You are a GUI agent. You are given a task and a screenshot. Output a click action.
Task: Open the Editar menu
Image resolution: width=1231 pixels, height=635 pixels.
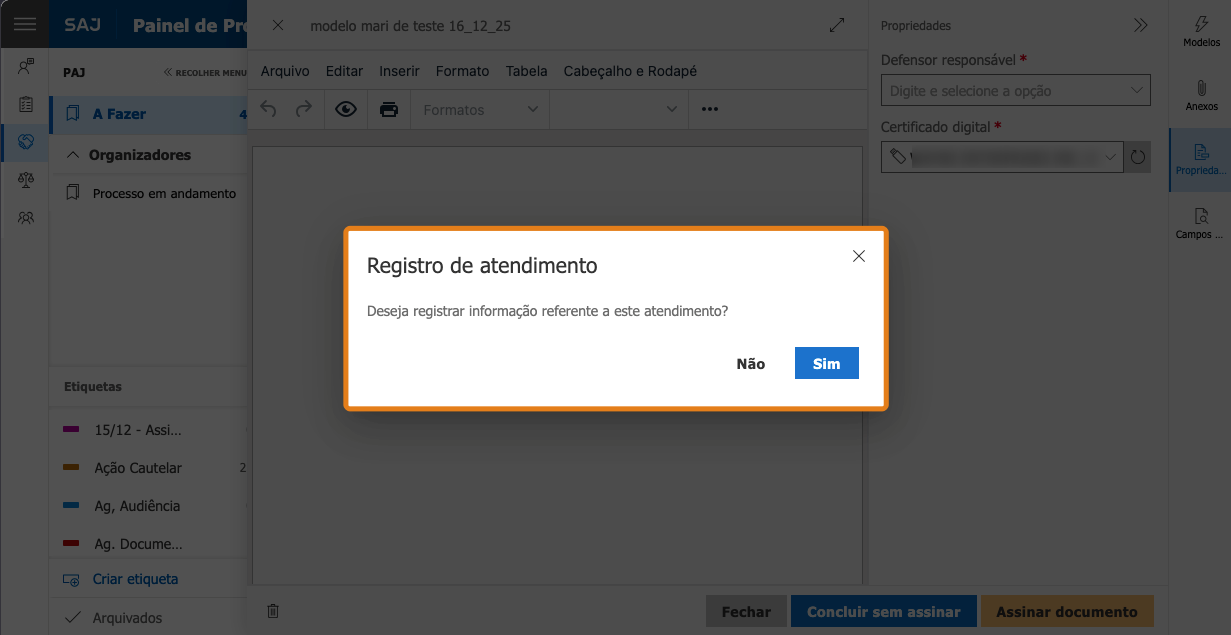click(x=344, y=71)
